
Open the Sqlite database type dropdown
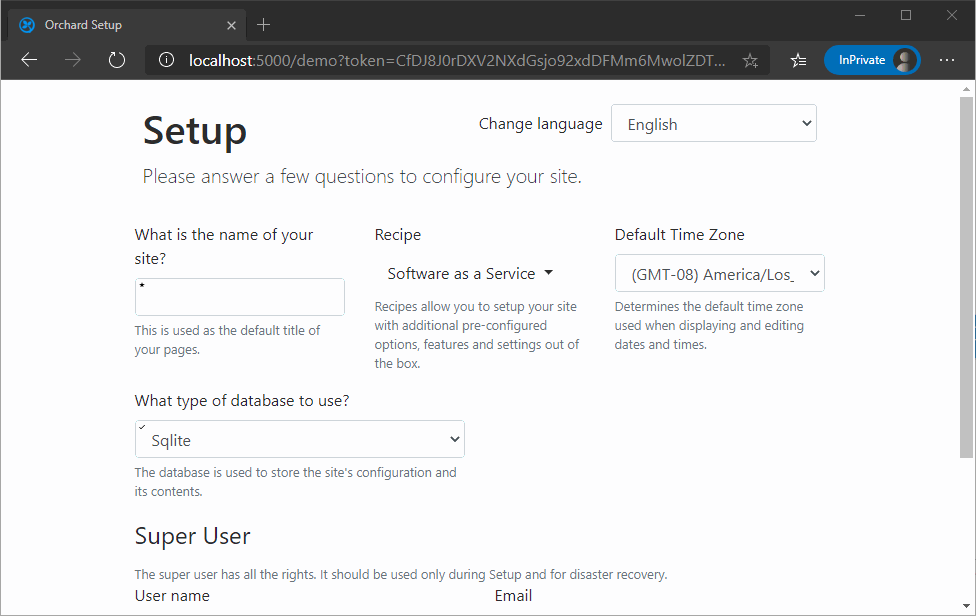pos(299,439)
